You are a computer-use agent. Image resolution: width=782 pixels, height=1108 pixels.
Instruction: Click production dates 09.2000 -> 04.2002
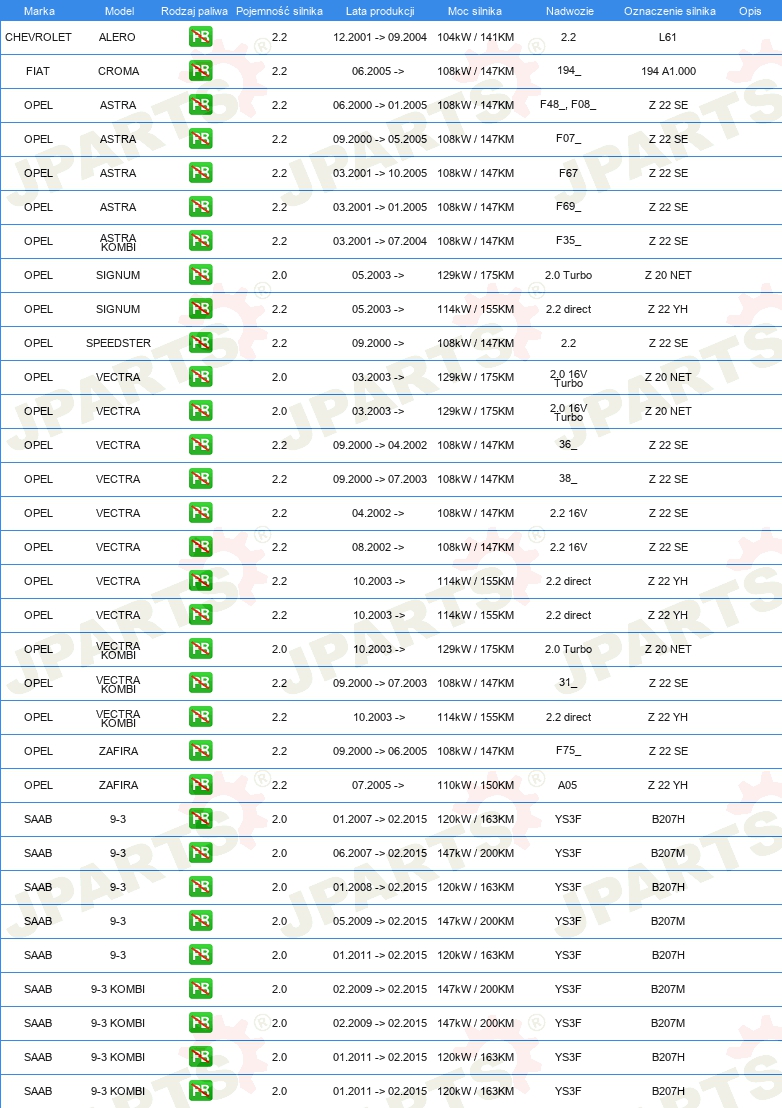(380, 444)
